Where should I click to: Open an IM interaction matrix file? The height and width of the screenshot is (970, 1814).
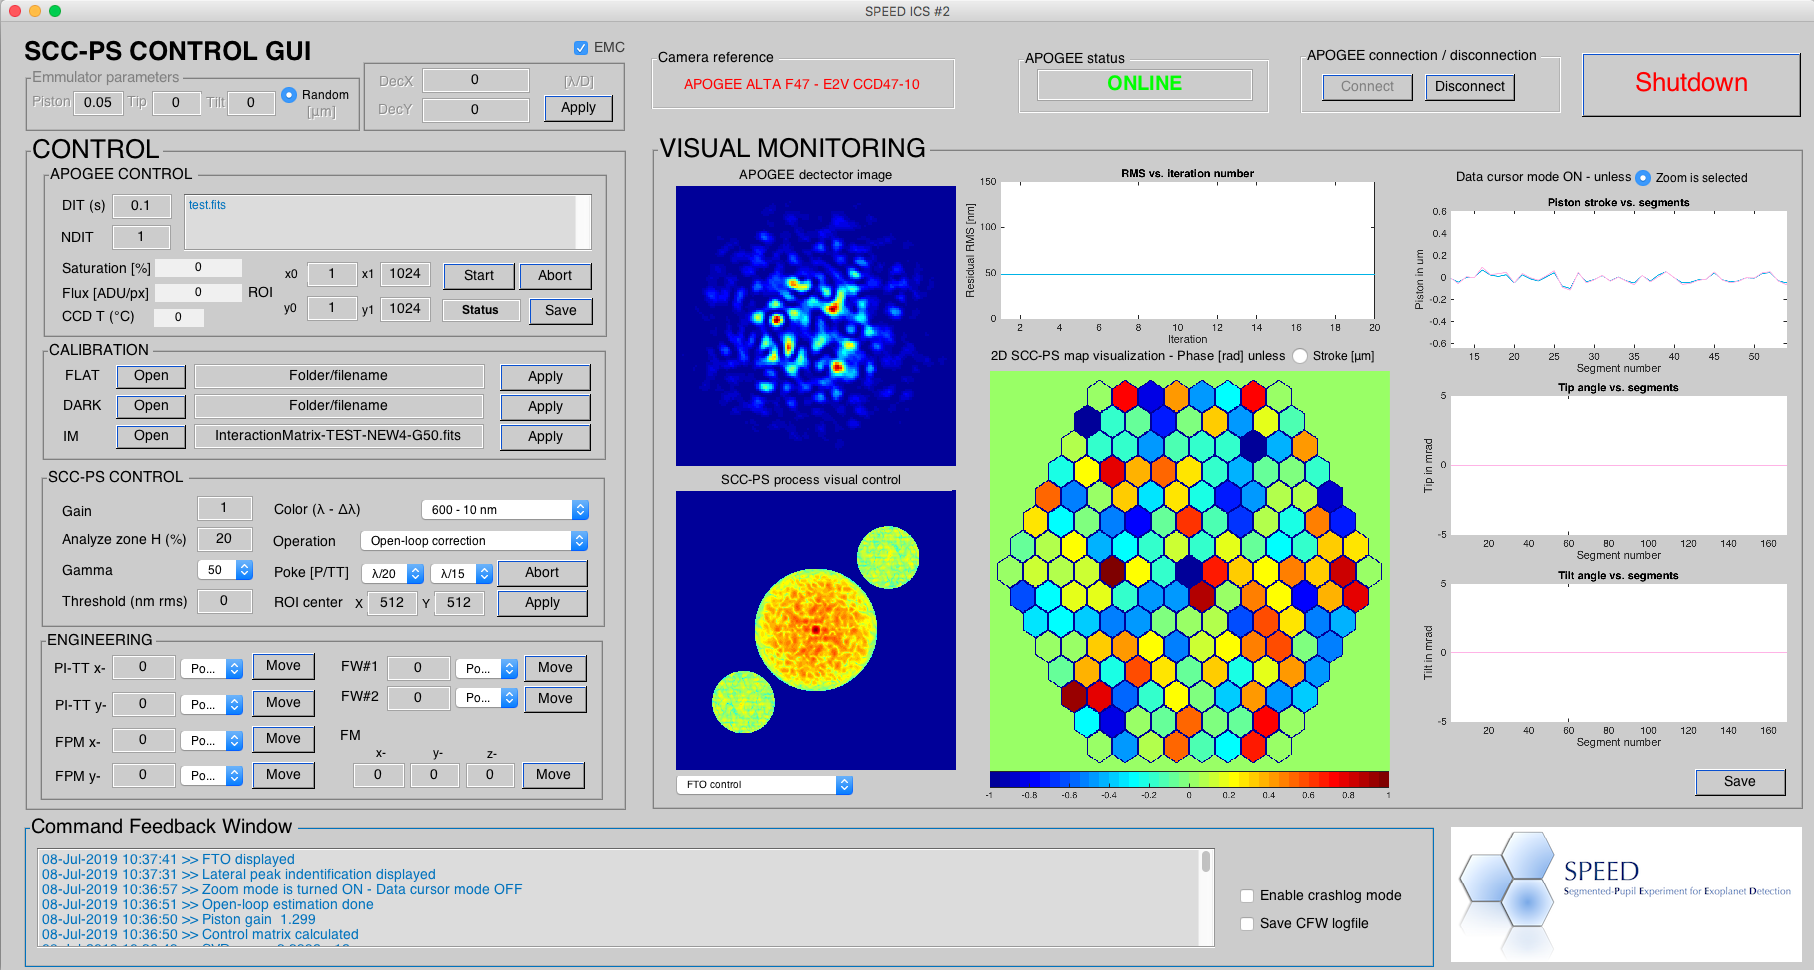tap(151, 436)
